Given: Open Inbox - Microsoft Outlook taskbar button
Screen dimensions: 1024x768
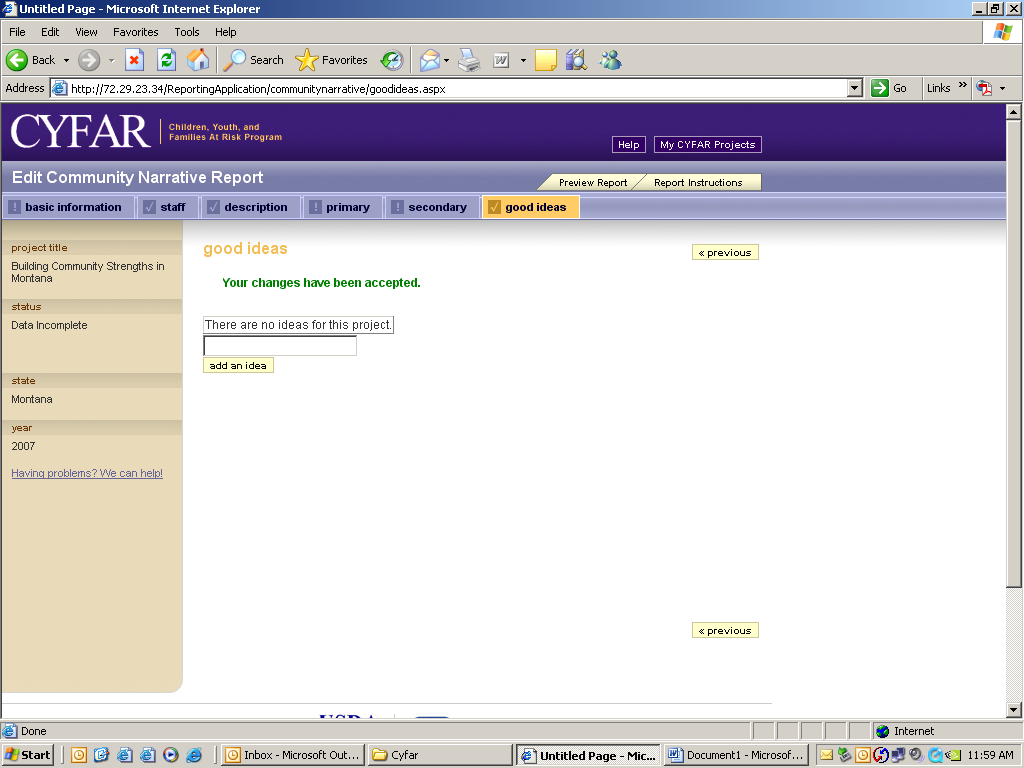Looking at the screenshot, I should tap(291, 755).
